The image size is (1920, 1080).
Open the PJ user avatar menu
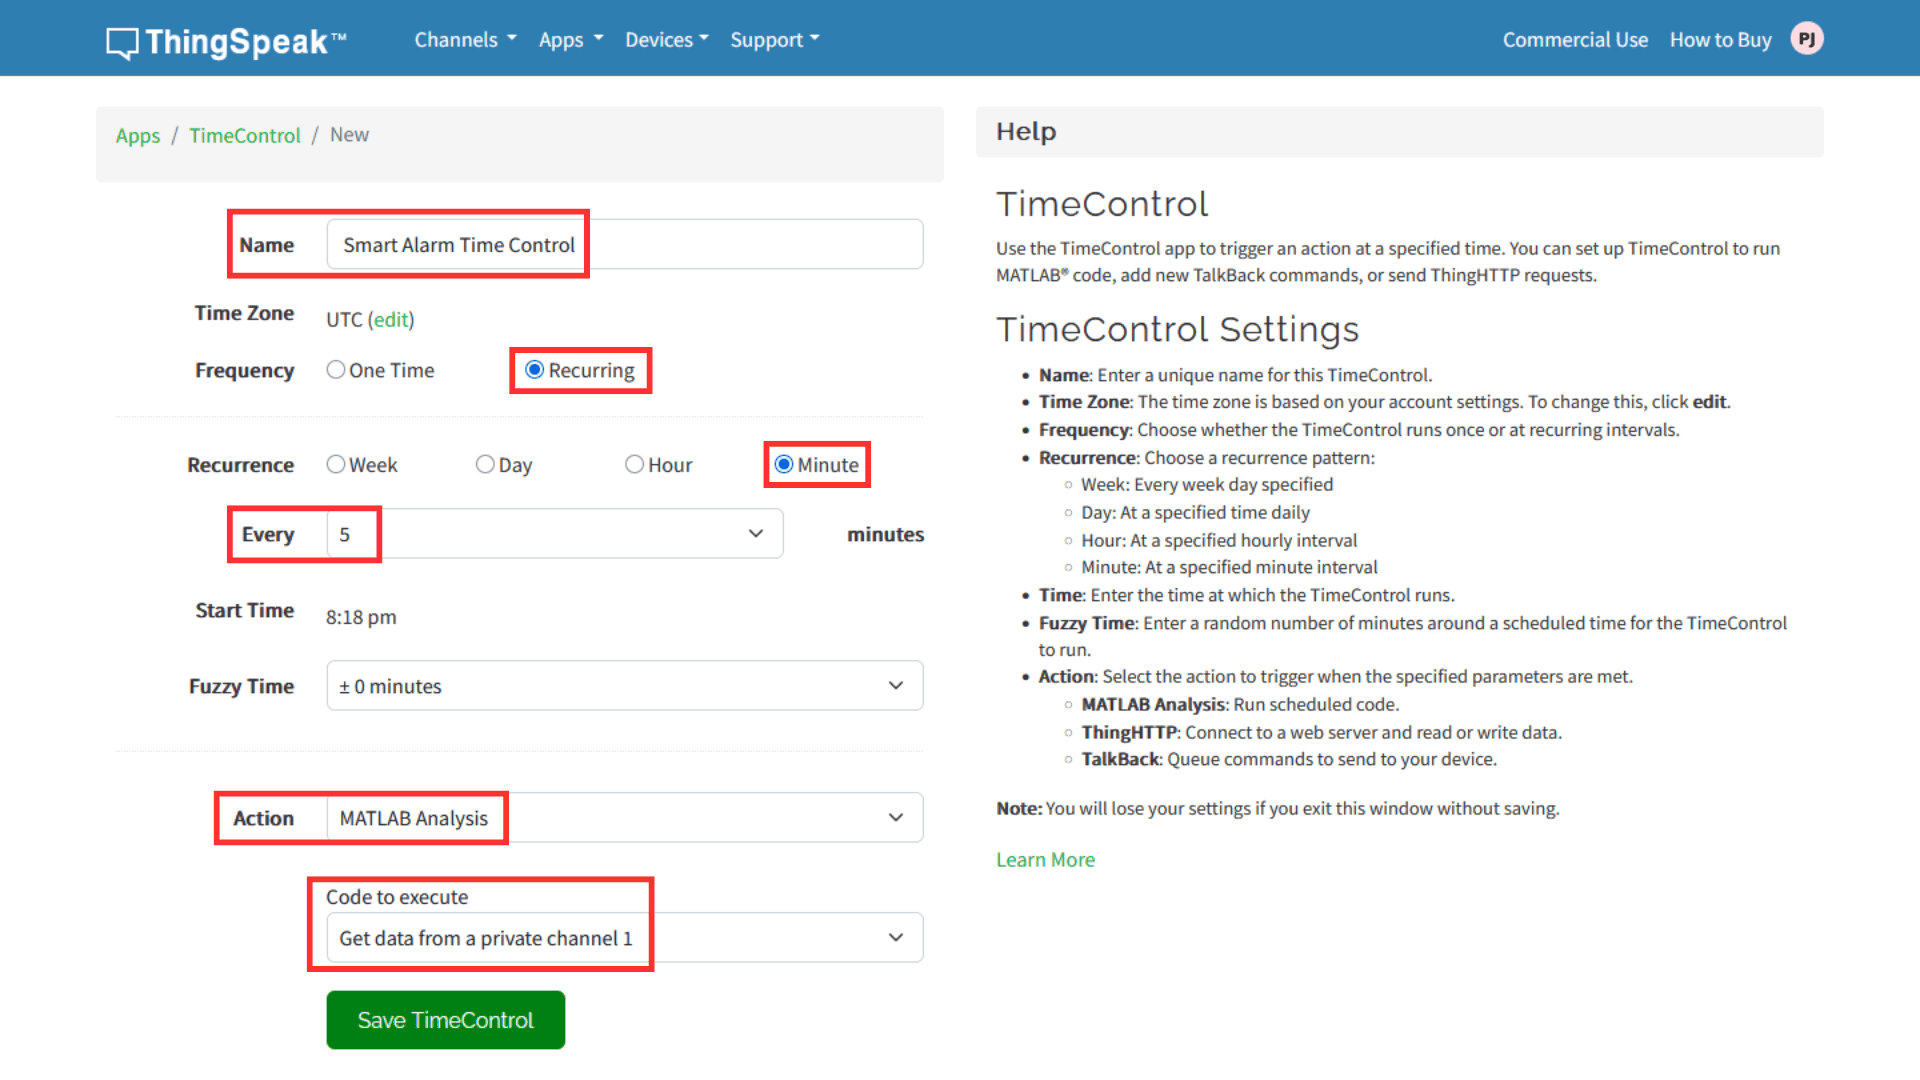pos(1806,39)
